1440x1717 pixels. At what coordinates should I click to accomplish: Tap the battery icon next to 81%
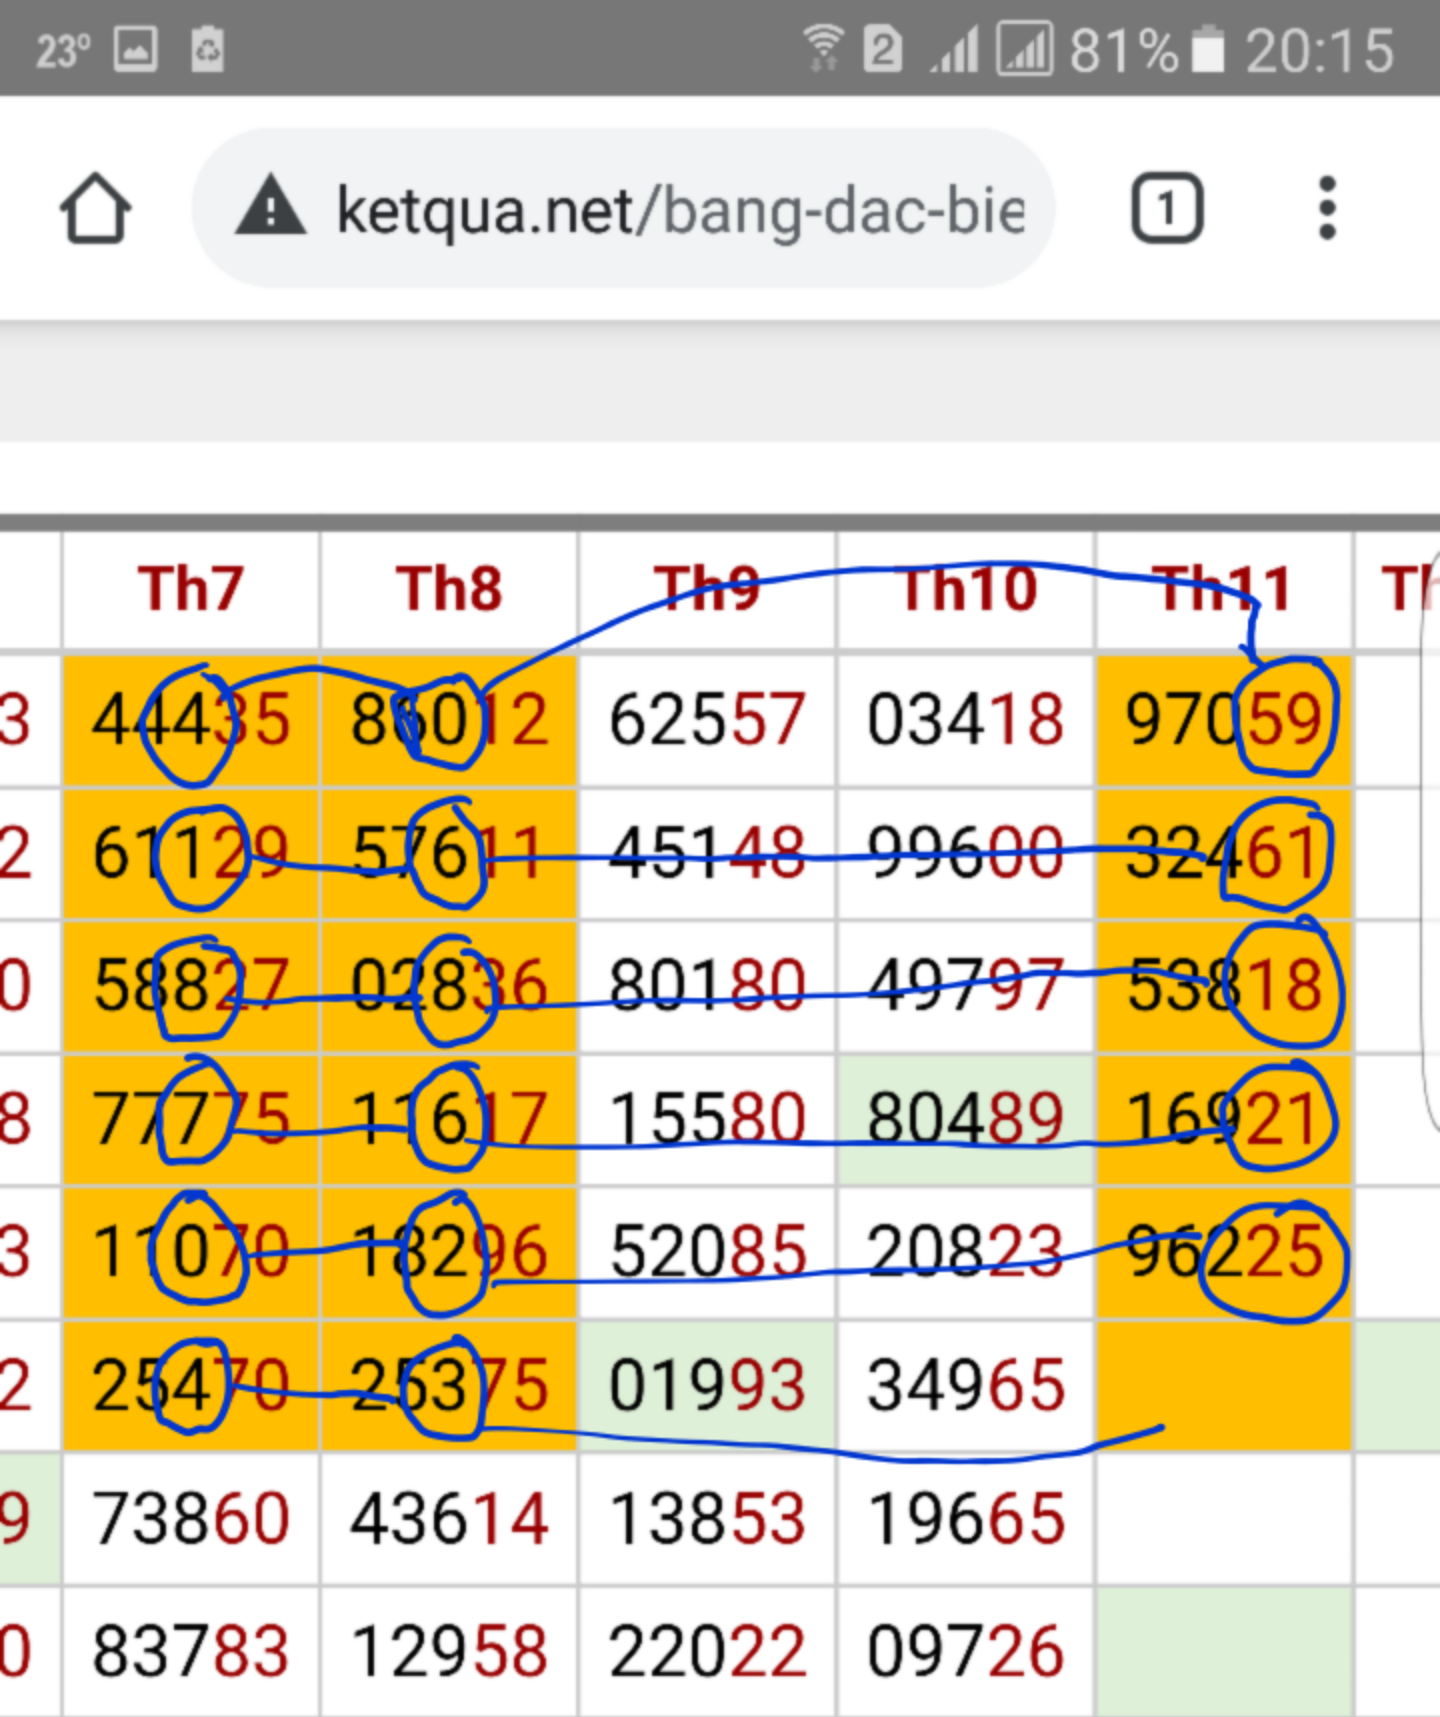coord(1209,49)
